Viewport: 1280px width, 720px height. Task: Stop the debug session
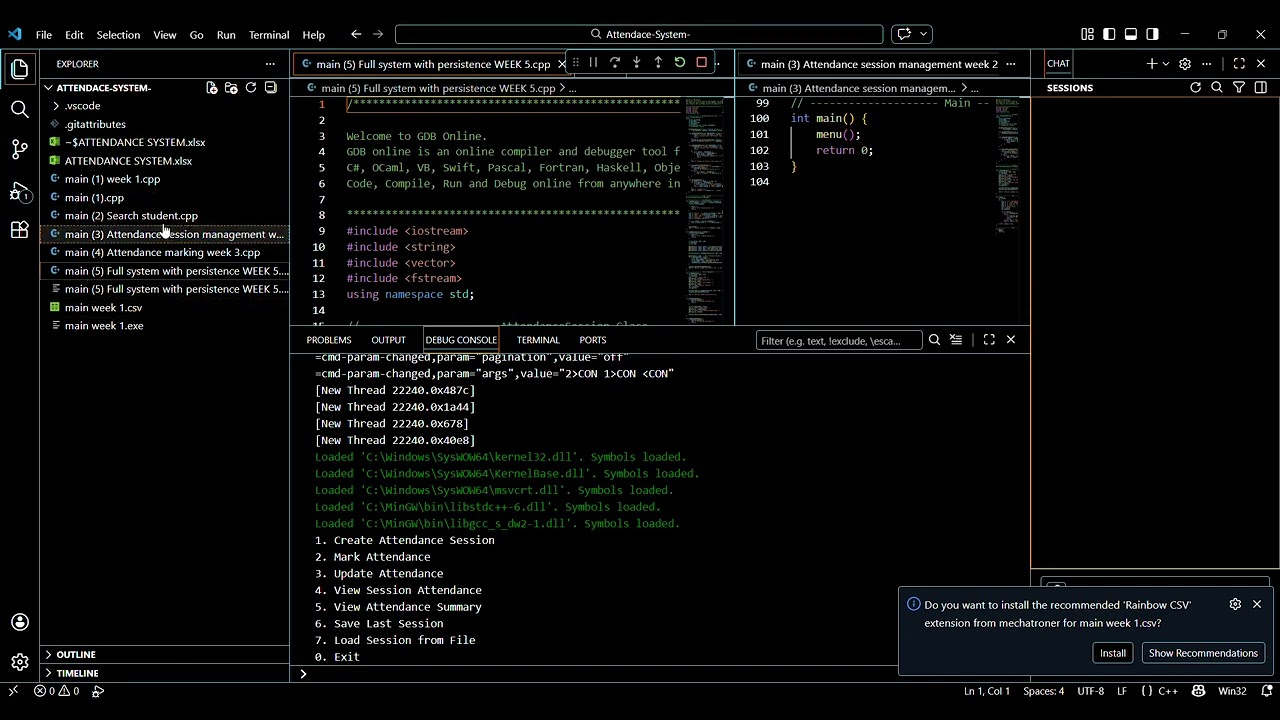(701, 62)
